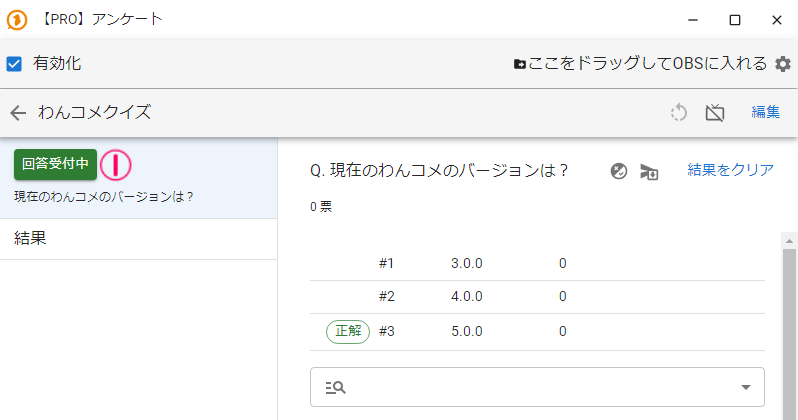Click 結果をクリア to clear results

(x=730, y=170)
